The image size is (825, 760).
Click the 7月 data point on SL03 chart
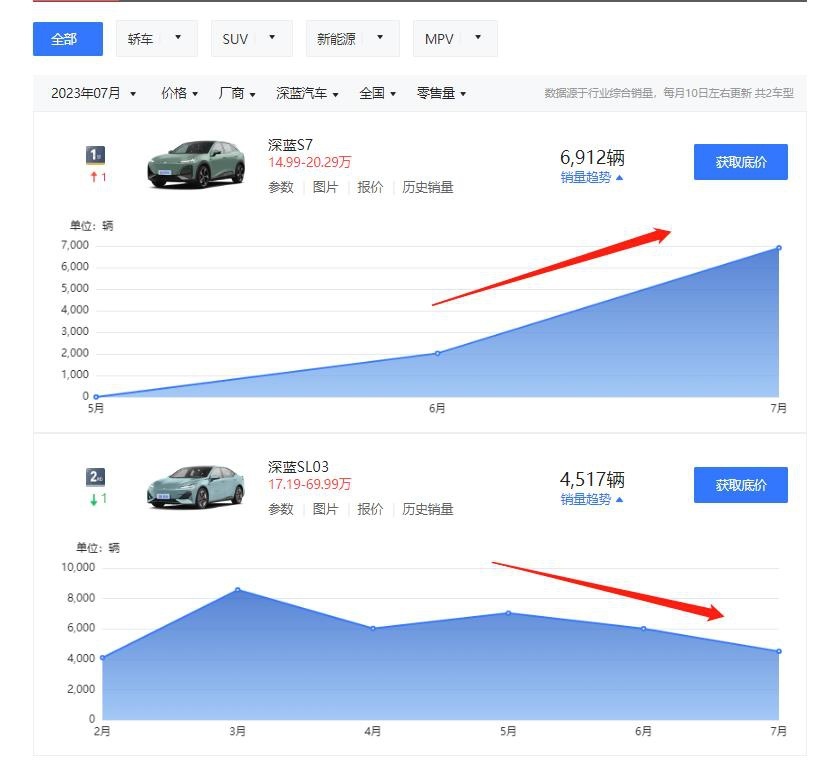pyautogui.click(x=779, y=651)
